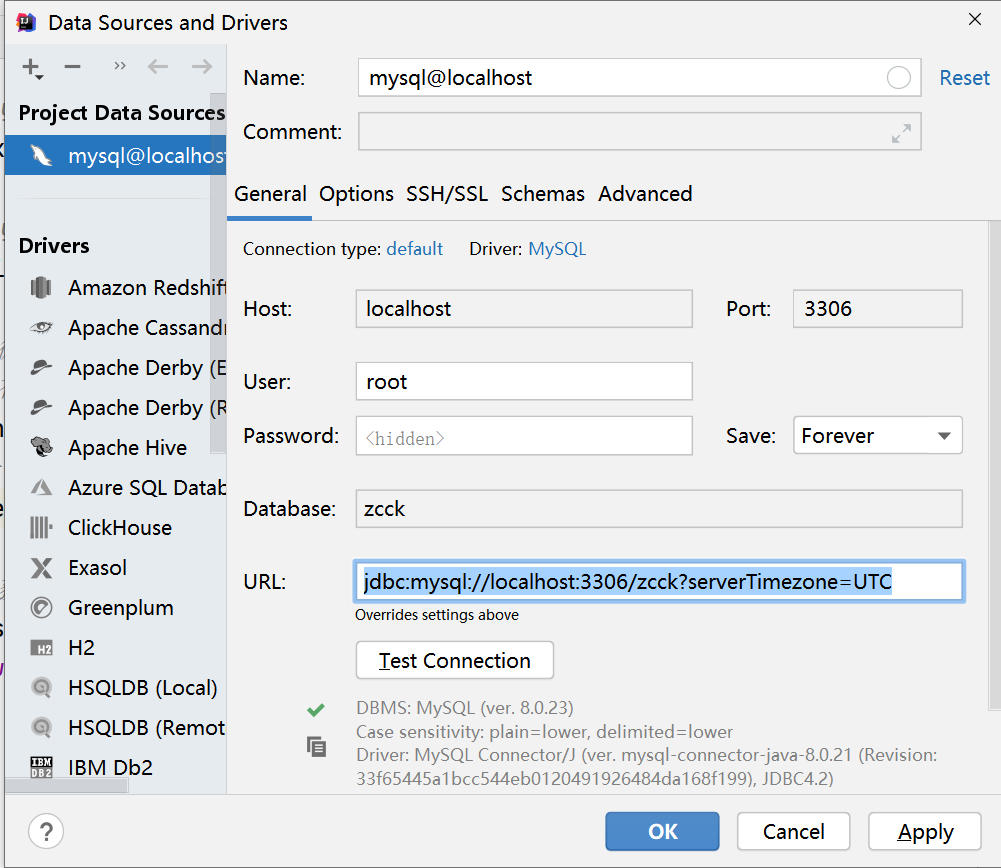Open help with the question mark button
The width and height of the screenshot is (1001, 868).
46,831
